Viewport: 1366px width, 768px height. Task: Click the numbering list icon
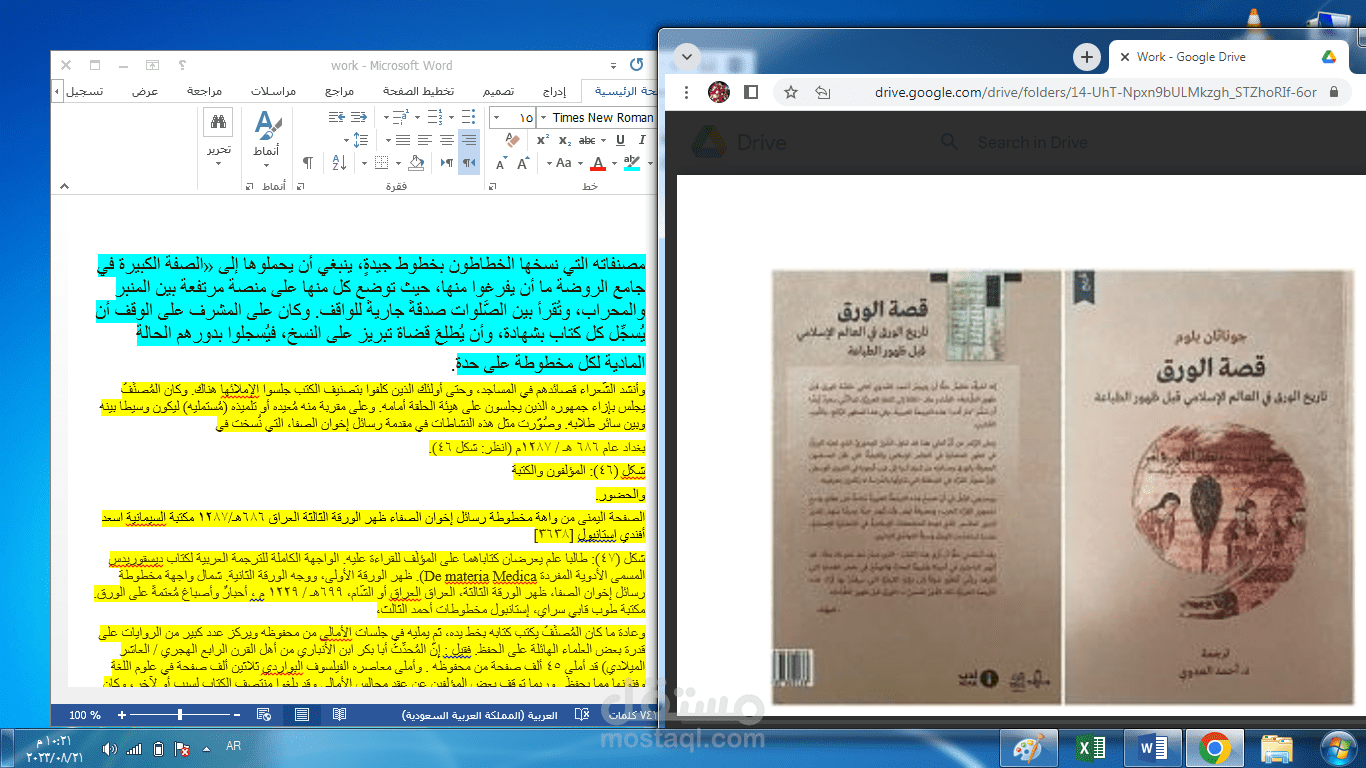pos(434,117)
